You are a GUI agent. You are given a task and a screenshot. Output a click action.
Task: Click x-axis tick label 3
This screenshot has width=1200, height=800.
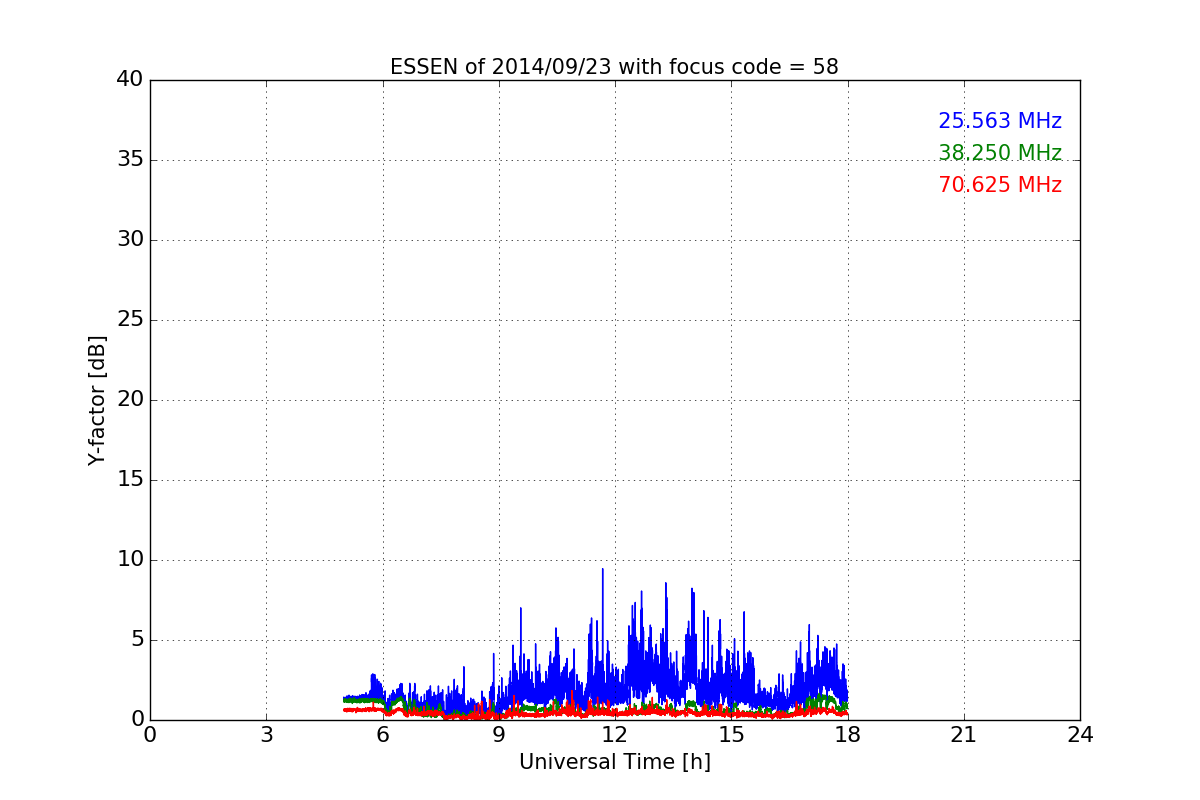coord(266,735)
